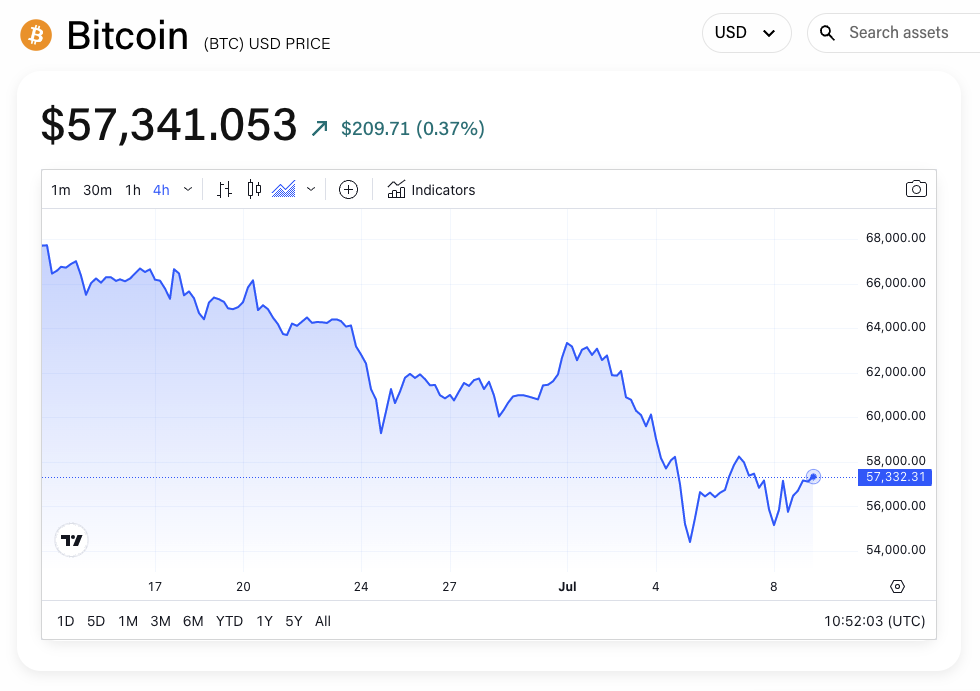Select the All time range
This screenshot has width=980, height=691.
tap(322, 621)
